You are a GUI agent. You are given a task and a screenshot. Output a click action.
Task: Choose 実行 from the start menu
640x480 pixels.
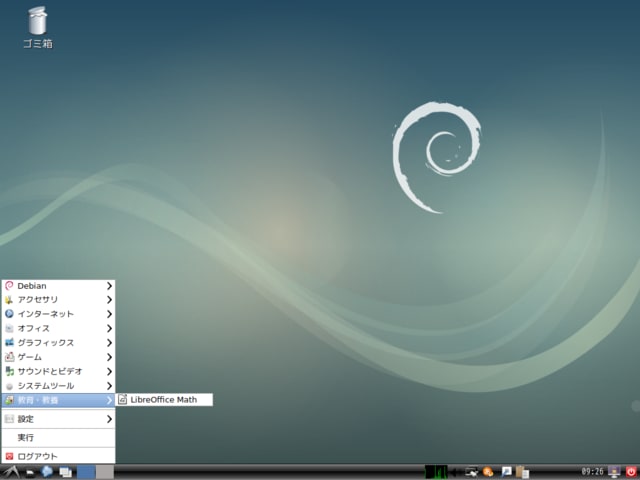58,438
